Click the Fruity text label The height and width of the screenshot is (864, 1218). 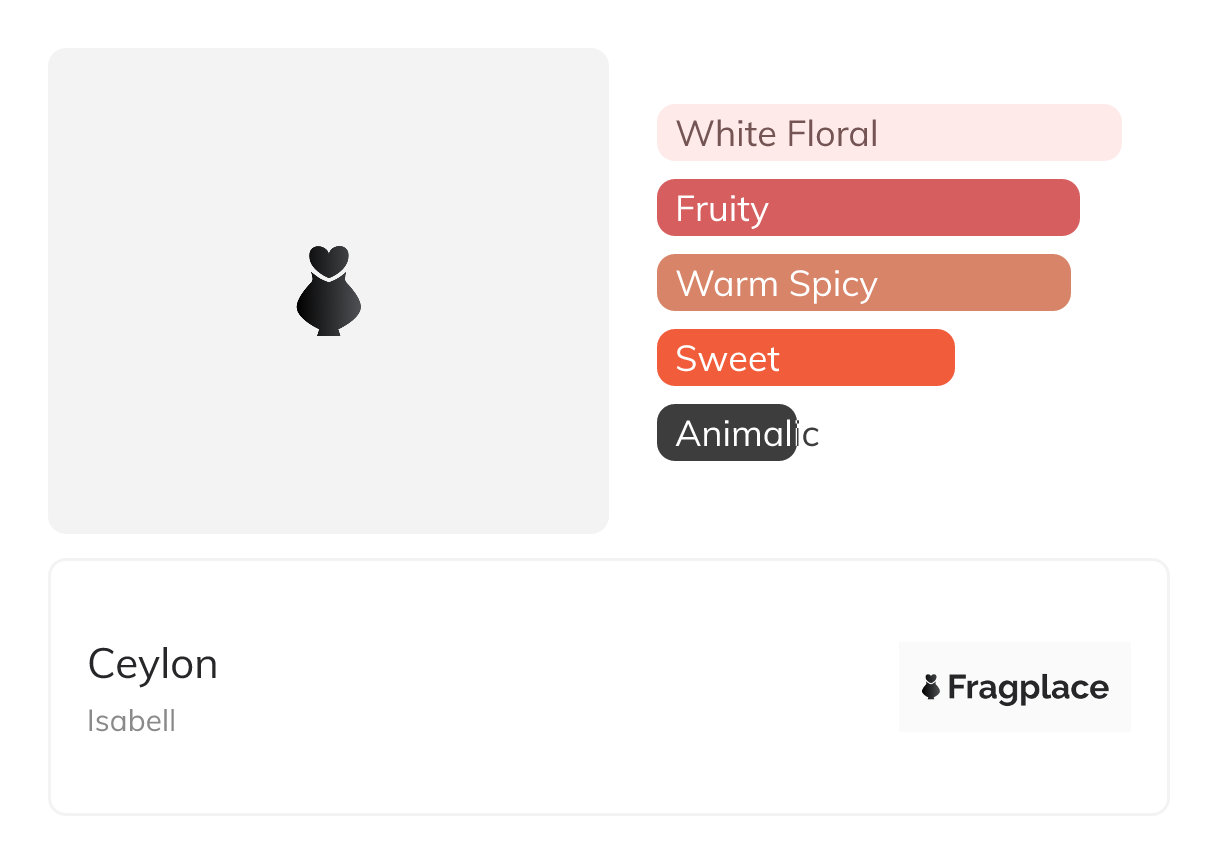tap(722, 208)
